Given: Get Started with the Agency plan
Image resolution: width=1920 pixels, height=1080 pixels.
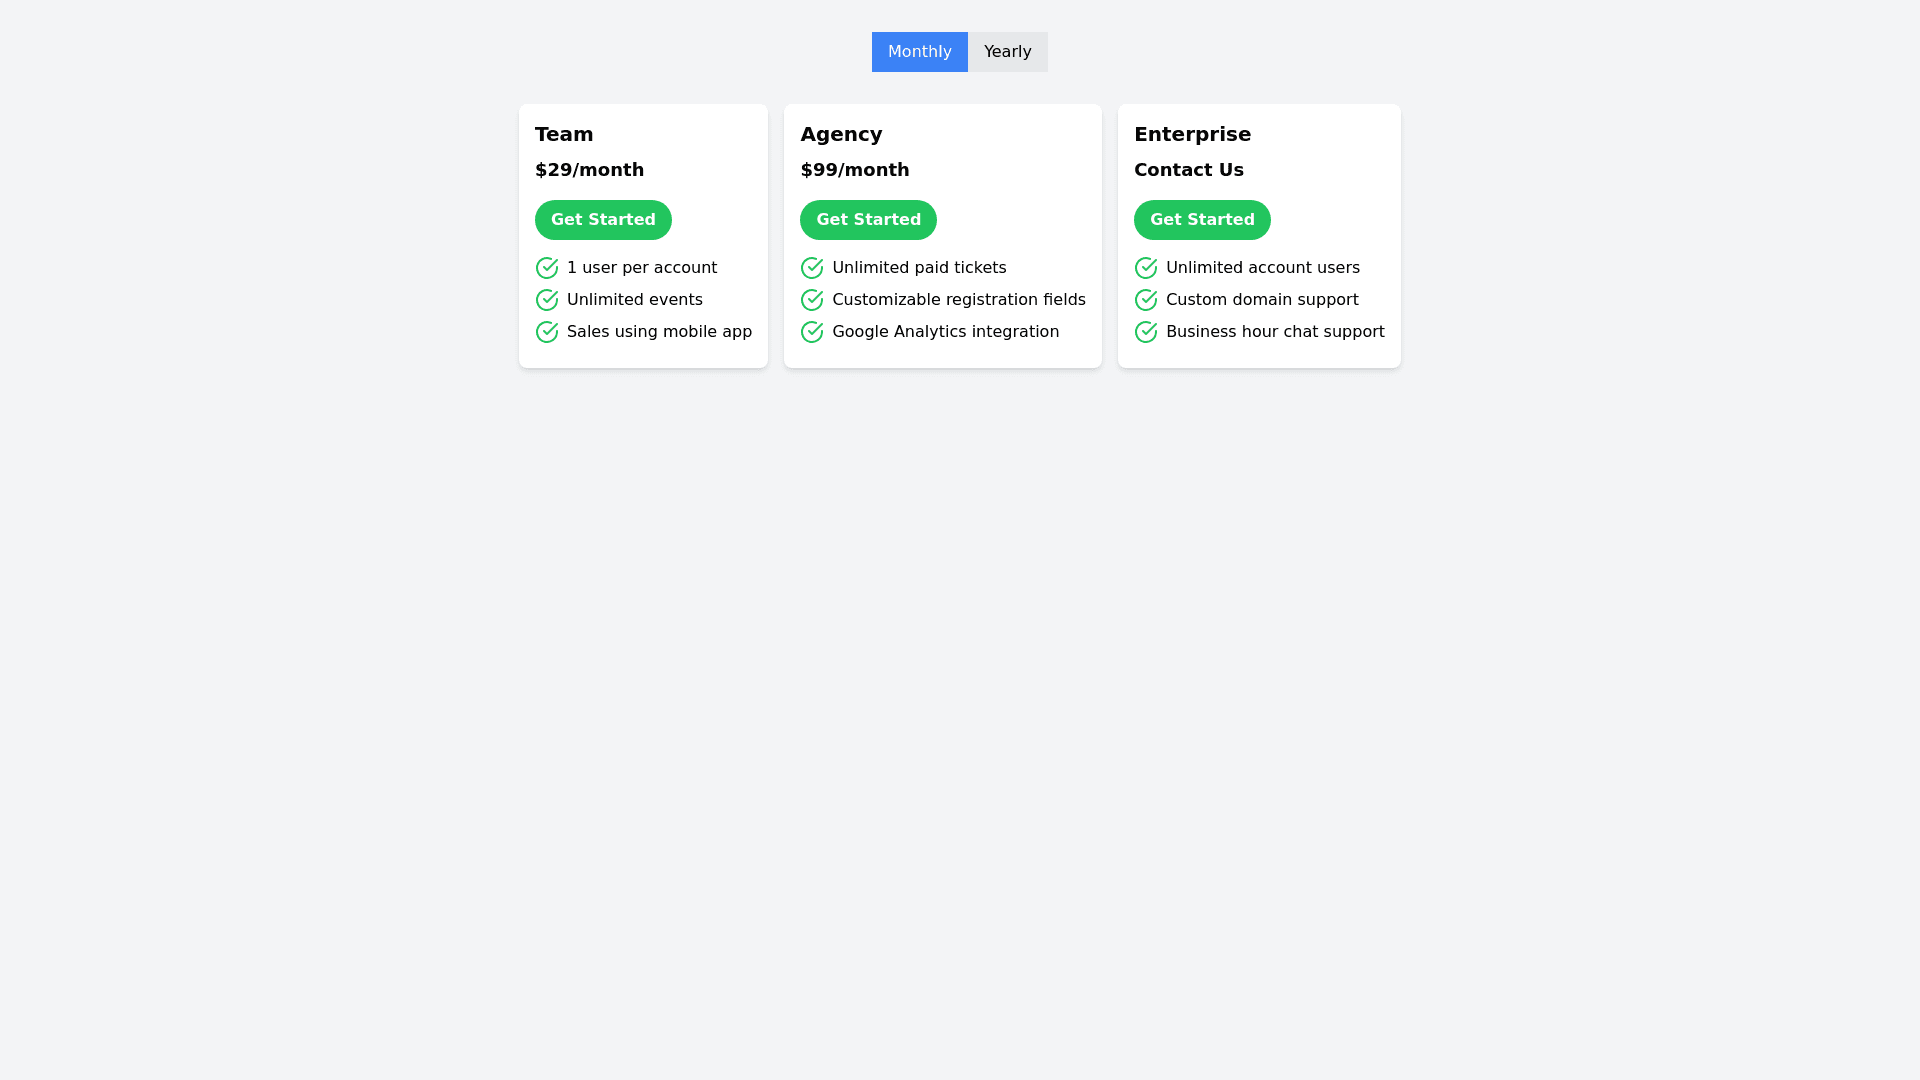Looking at the screenshot, I should [x=868, y=220].
